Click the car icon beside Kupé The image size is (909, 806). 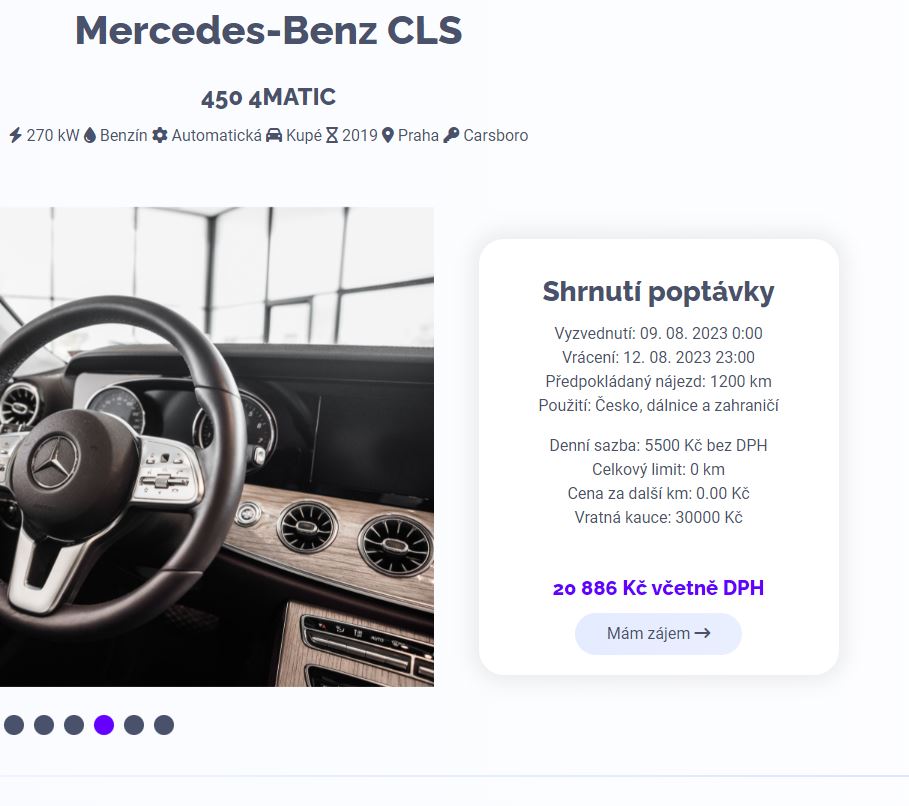coord(274,135)
